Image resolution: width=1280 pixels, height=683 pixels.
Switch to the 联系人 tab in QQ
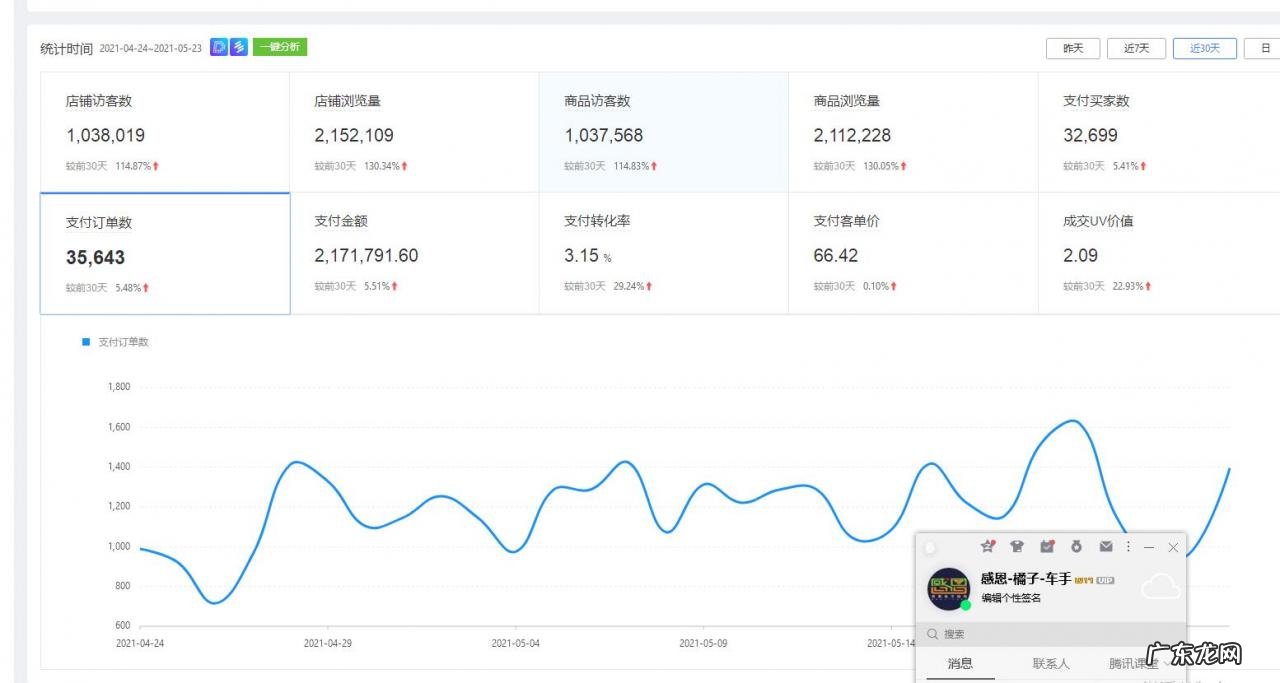pos(1051,663)
